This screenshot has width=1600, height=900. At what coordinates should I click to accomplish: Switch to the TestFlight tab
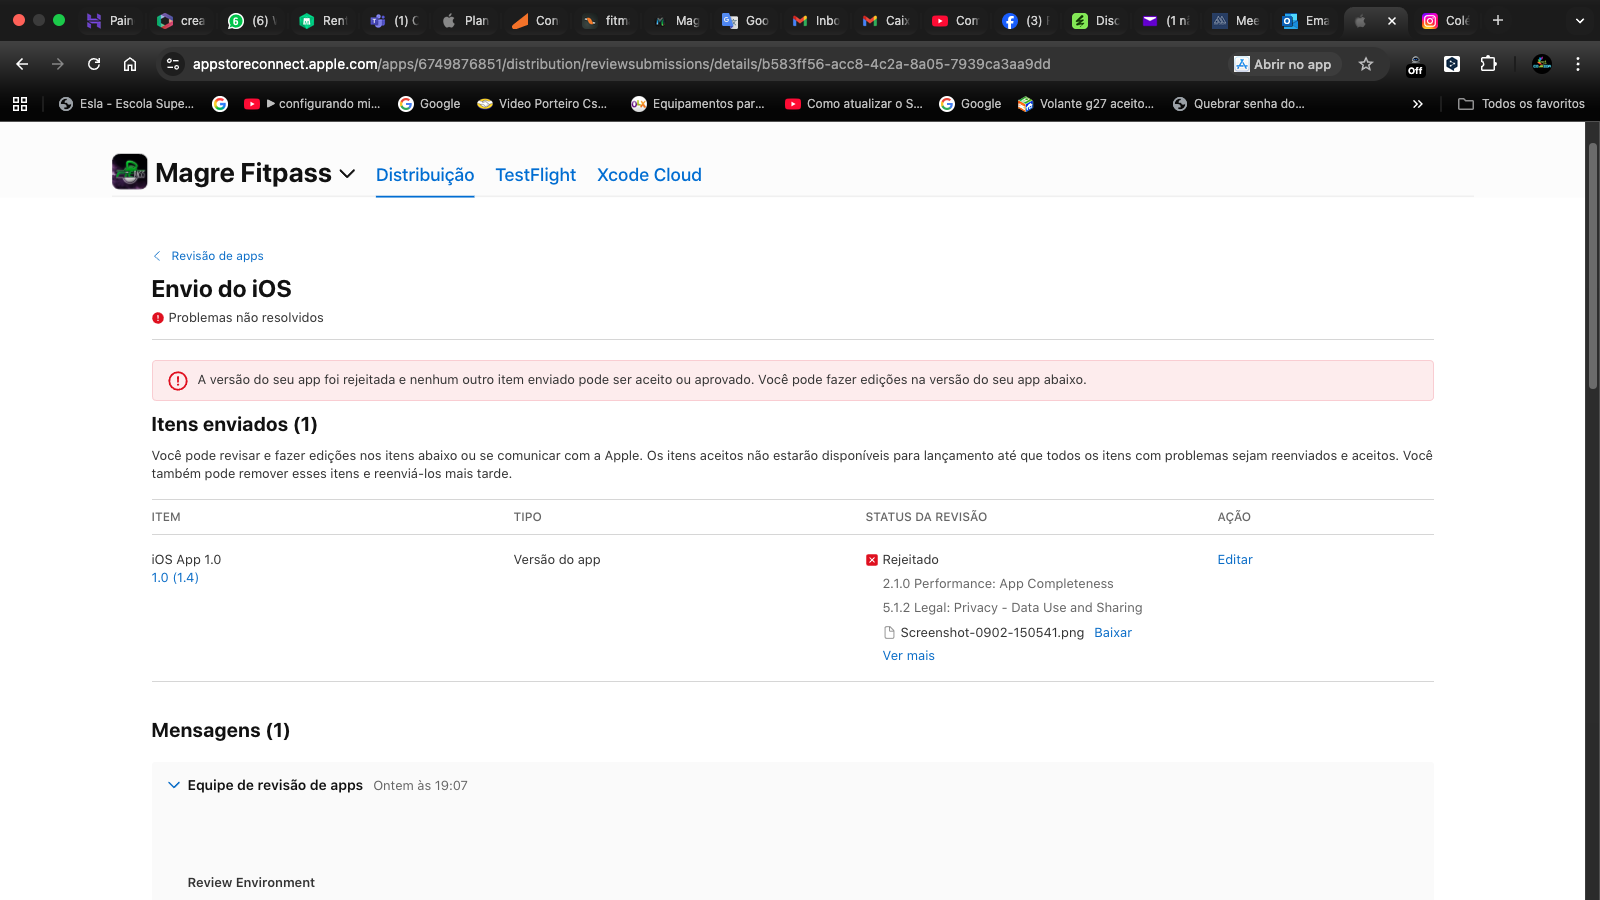(536, 175)
